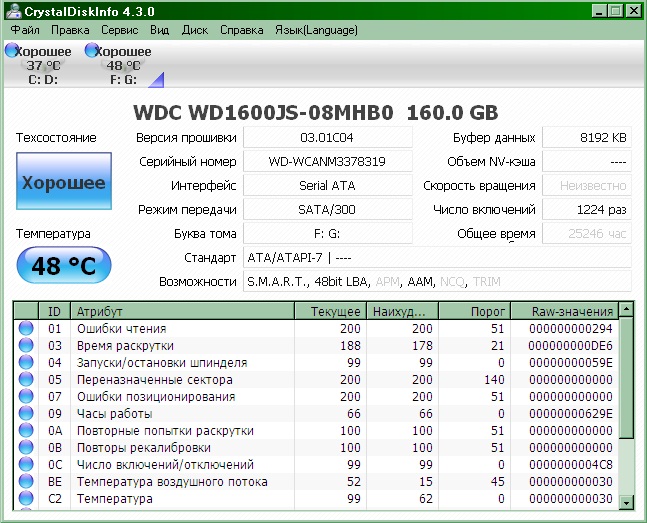Click the Объем NV-кэша value field
The image size is (647, 523).
[587, 161]
